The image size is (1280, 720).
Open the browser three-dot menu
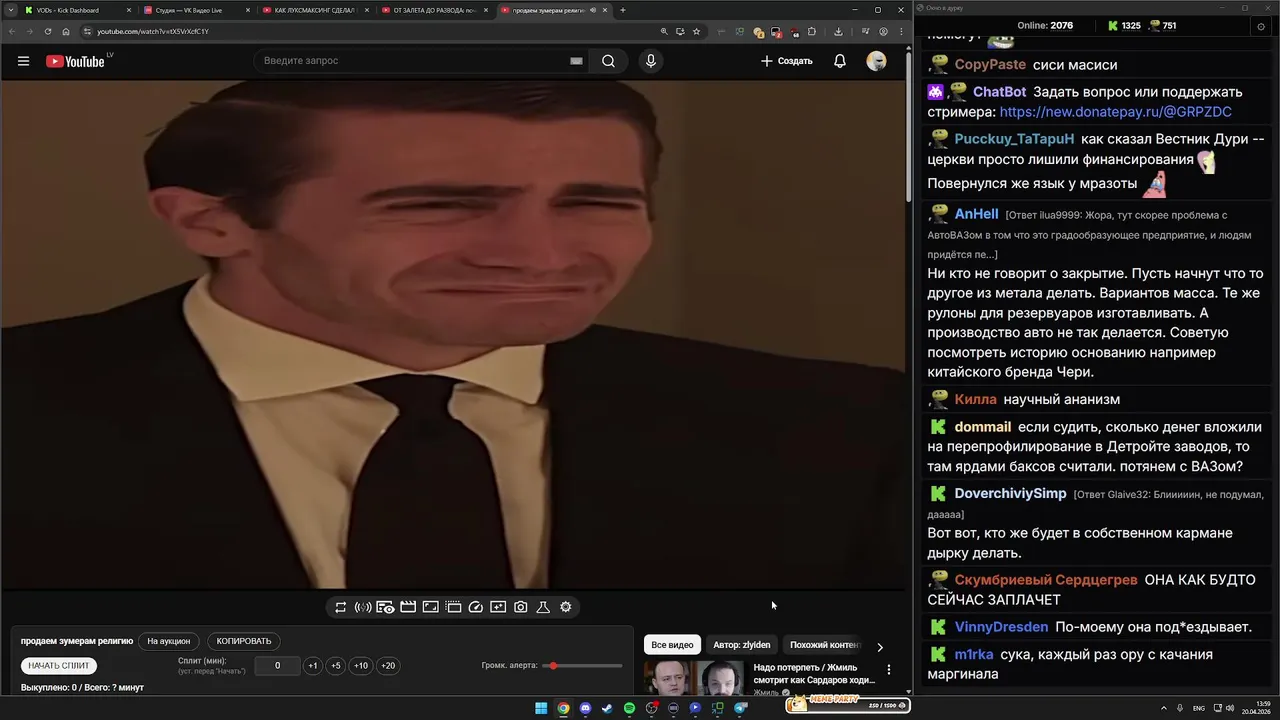(x=899, y=31)
